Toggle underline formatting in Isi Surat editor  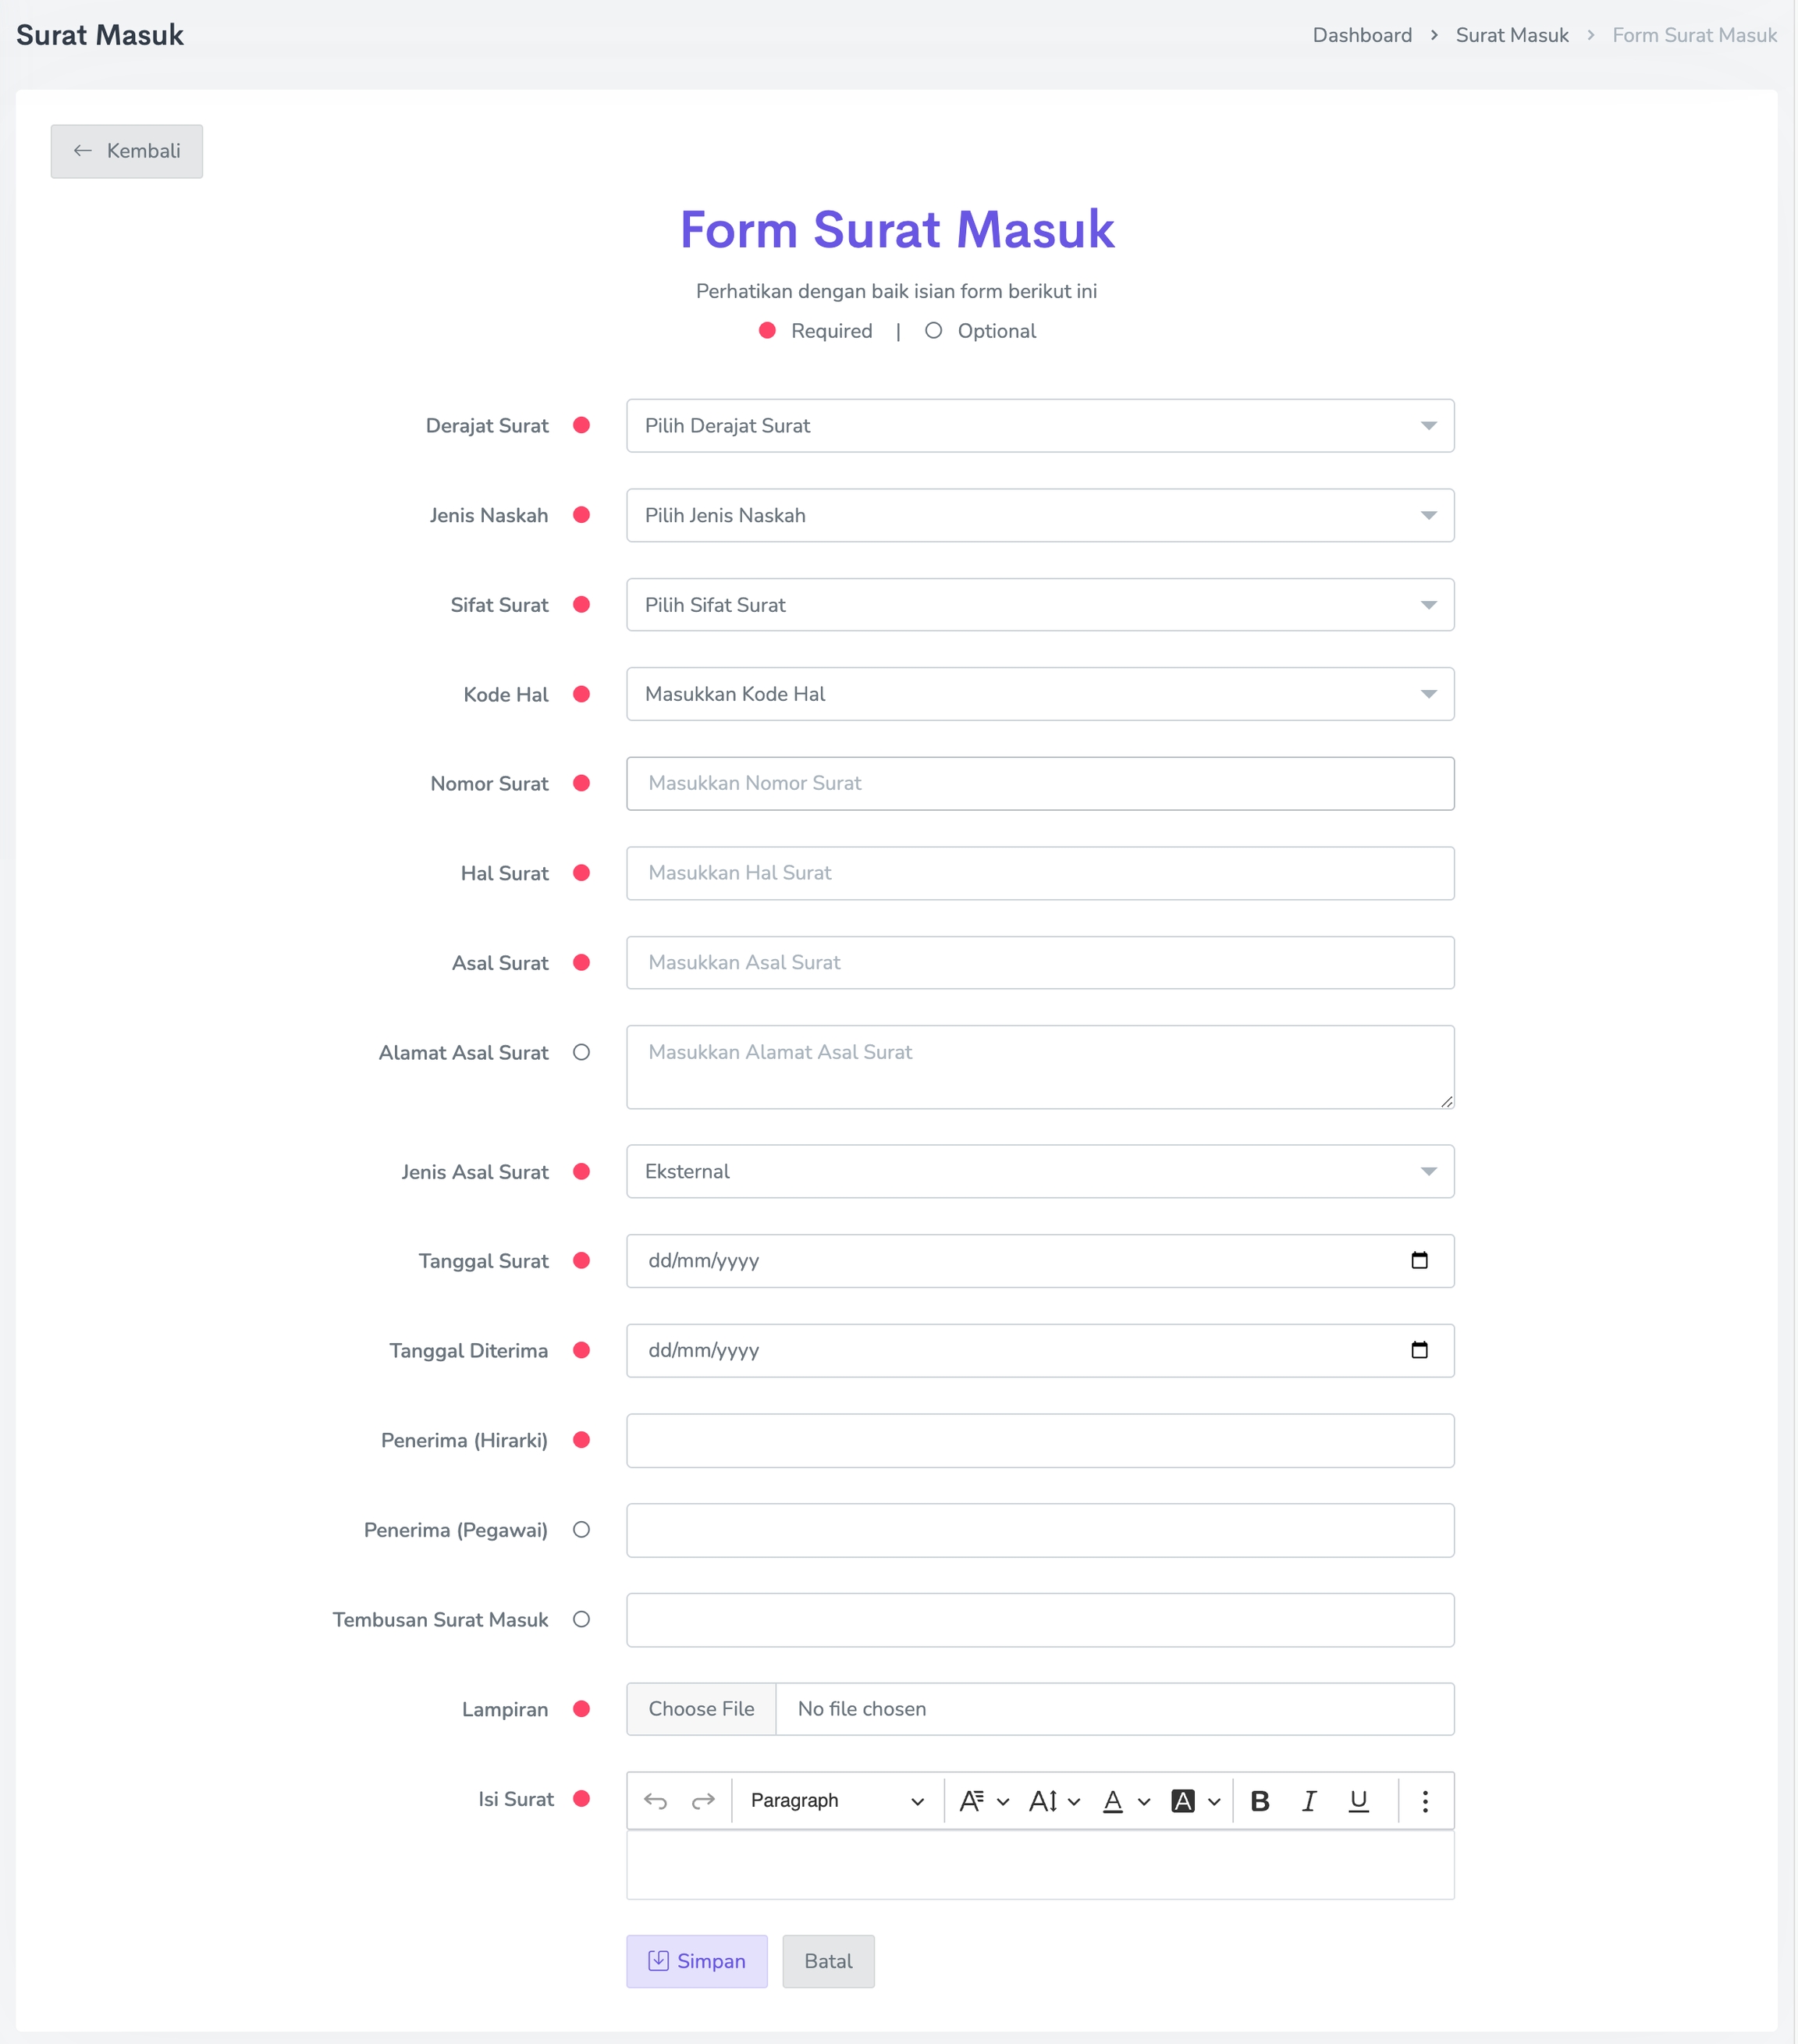coord(1358,1801)
